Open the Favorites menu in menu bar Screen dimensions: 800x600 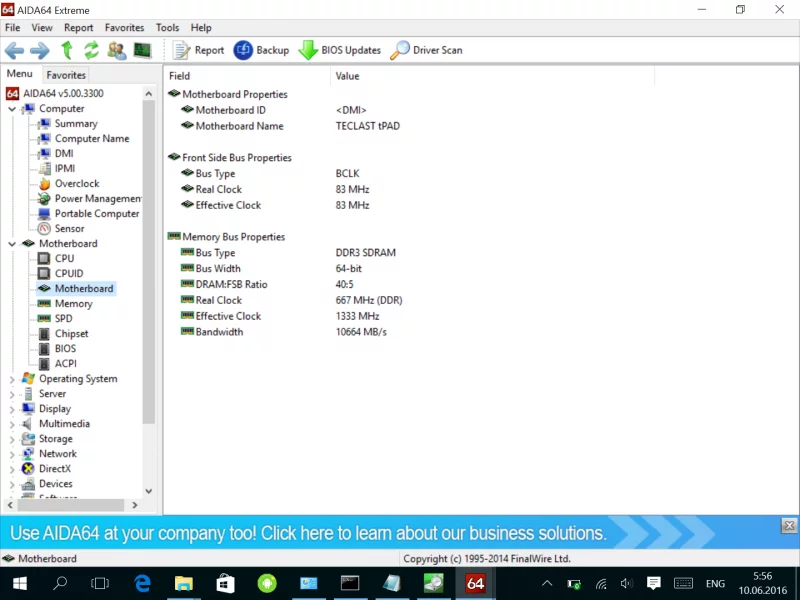(124, 28)
